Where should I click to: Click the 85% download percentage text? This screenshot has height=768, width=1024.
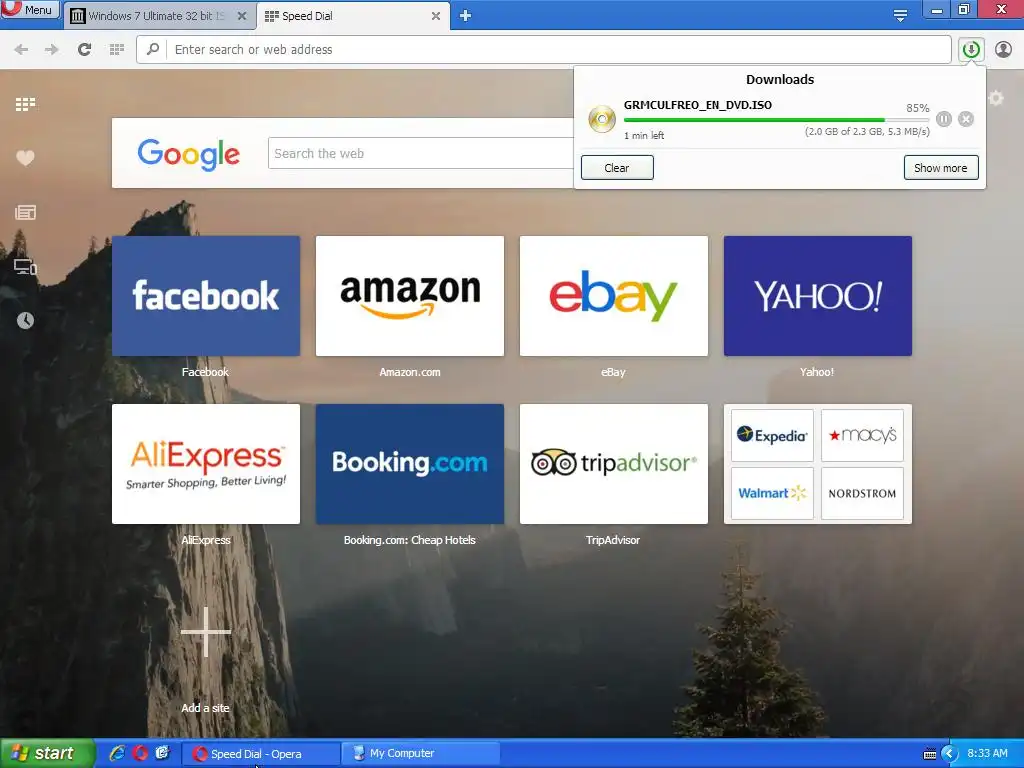(x=918, y=108)
